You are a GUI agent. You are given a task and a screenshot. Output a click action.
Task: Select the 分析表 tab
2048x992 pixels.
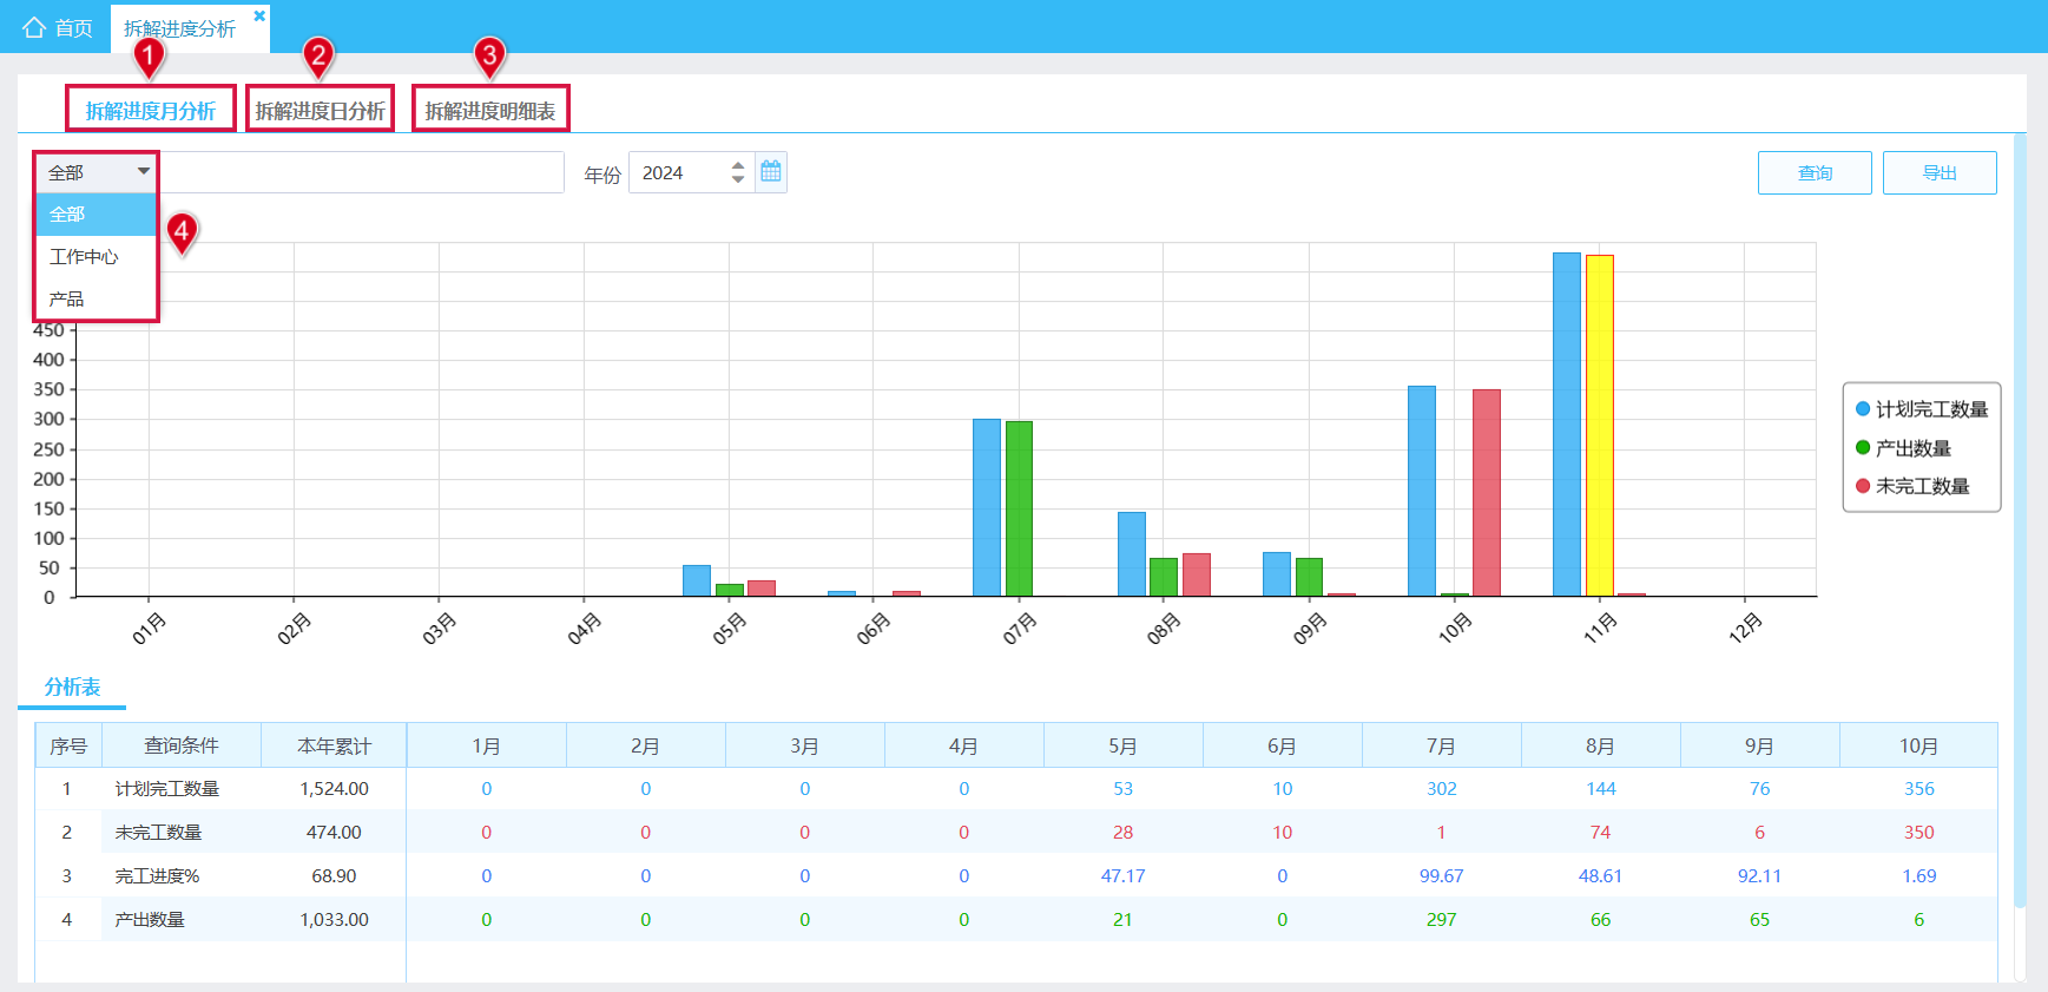pos(72,687)
